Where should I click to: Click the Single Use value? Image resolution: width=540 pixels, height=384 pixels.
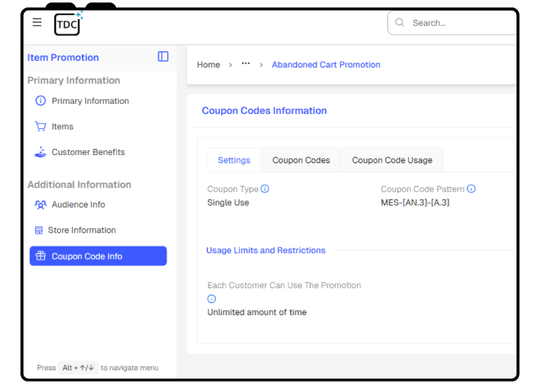(228, 203)
